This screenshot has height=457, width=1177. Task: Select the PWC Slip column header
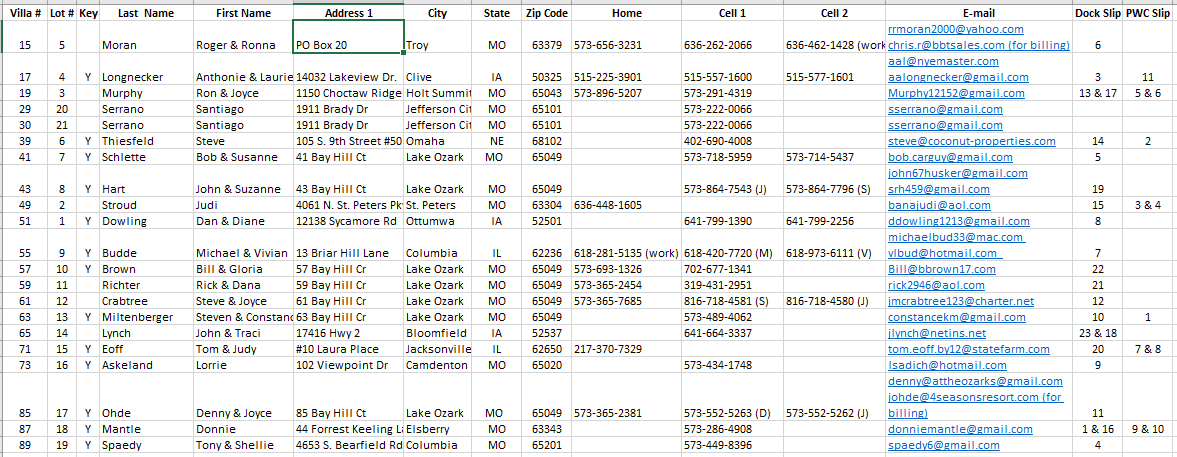[x=1148, y=14]
